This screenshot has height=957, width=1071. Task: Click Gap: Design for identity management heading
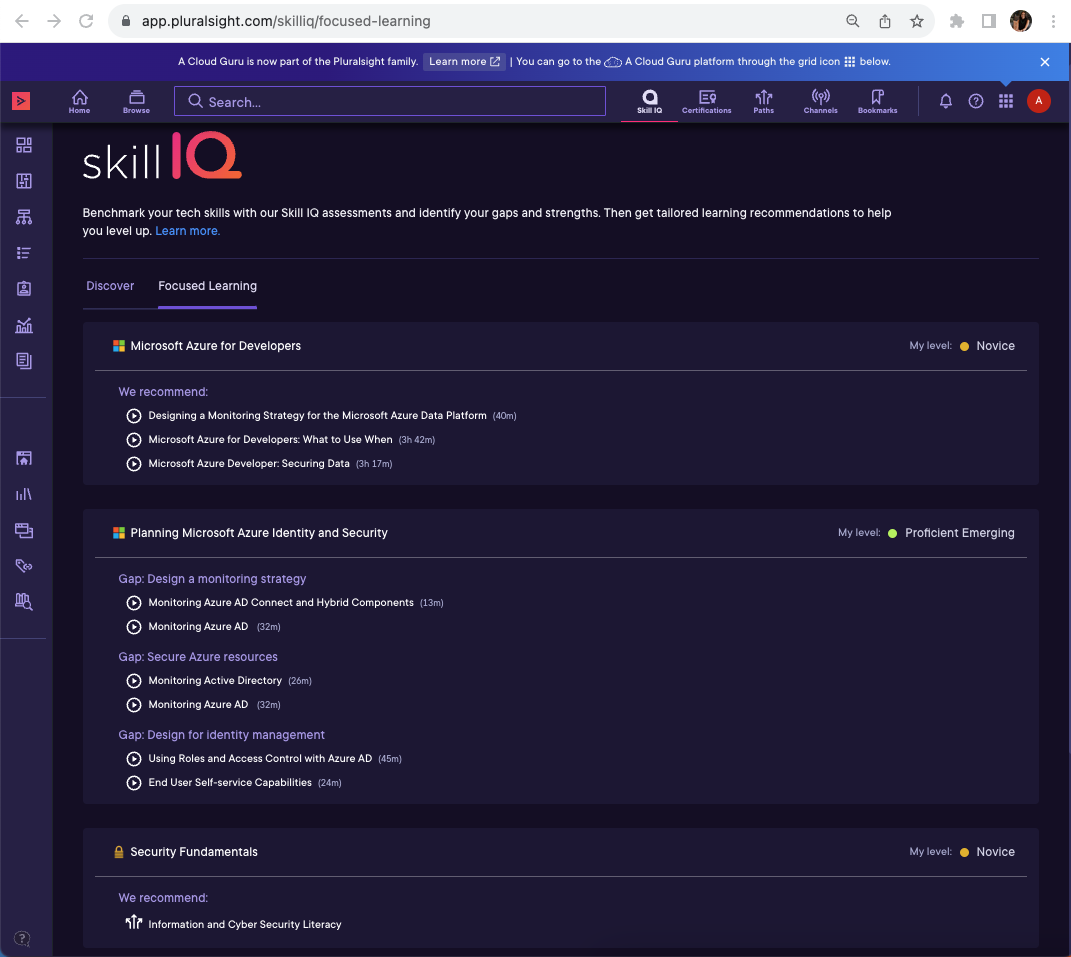point(221,735)
